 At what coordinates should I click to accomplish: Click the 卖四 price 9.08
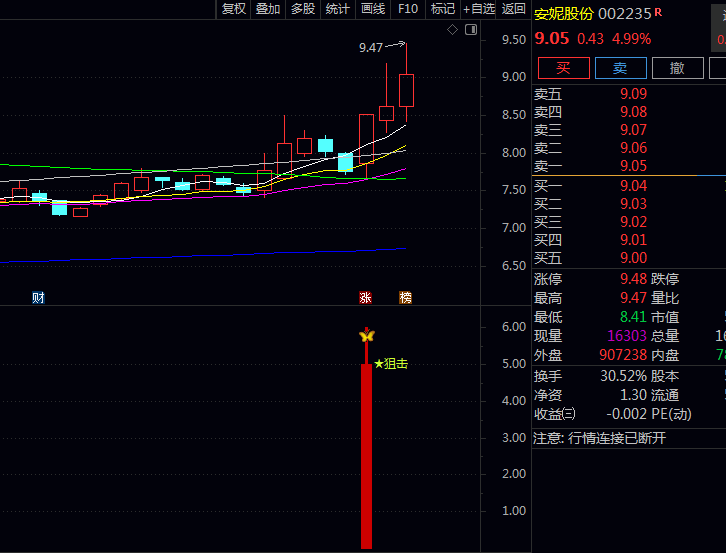(x=633, y=112)
